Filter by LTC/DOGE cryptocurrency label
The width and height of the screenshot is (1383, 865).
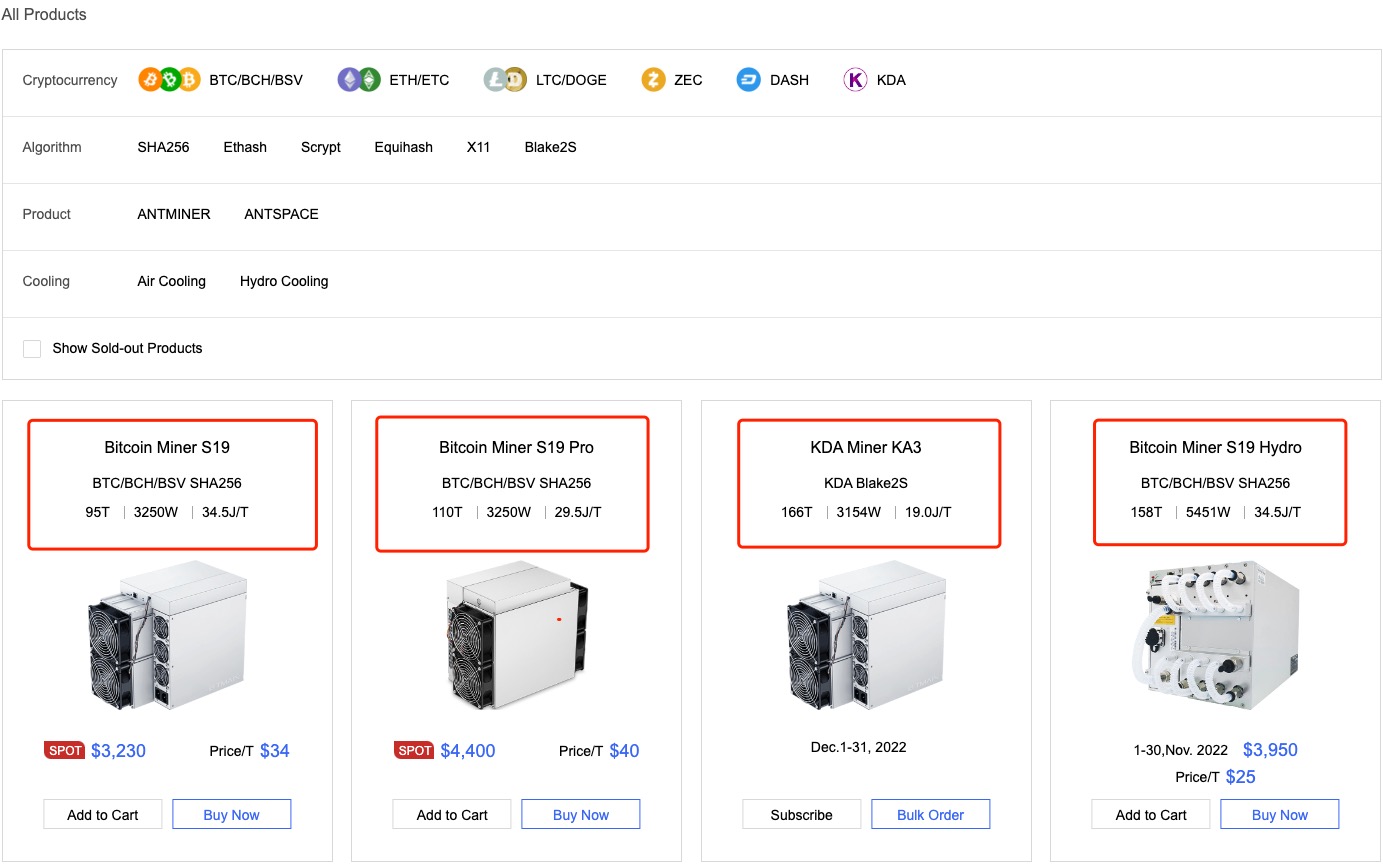pos(571,80)
